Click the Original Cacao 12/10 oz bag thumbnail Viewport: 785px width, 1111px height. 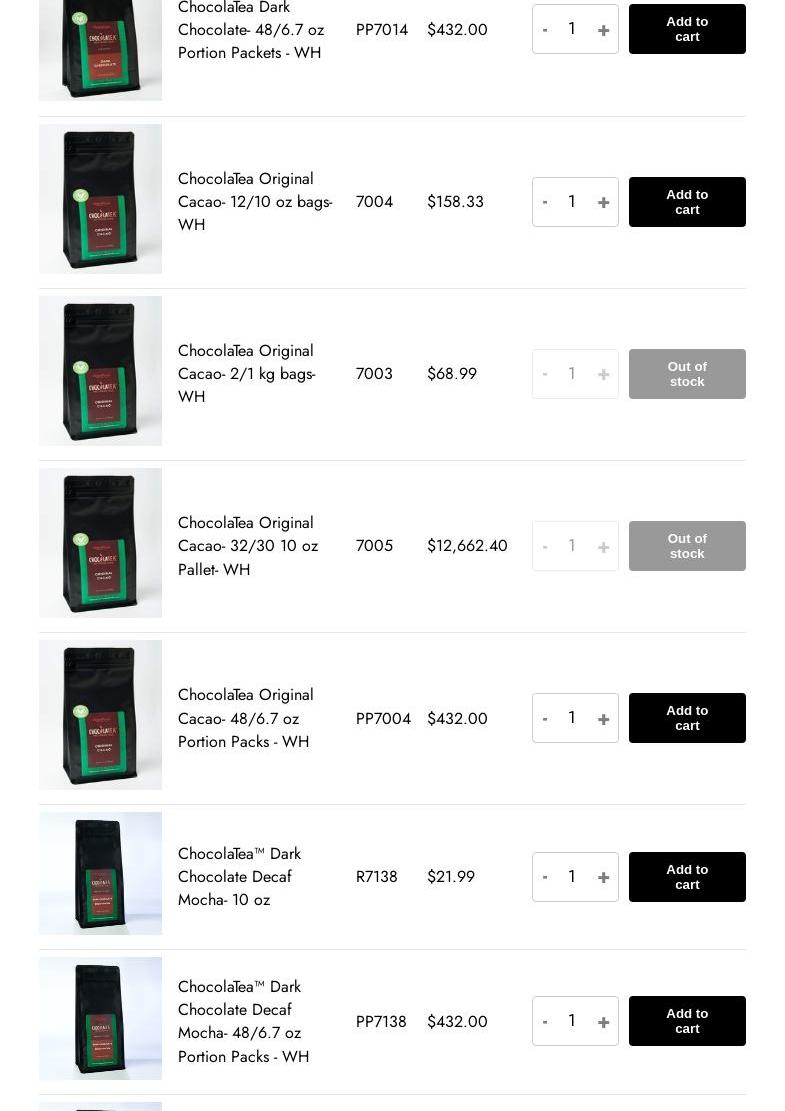point(100,199)
